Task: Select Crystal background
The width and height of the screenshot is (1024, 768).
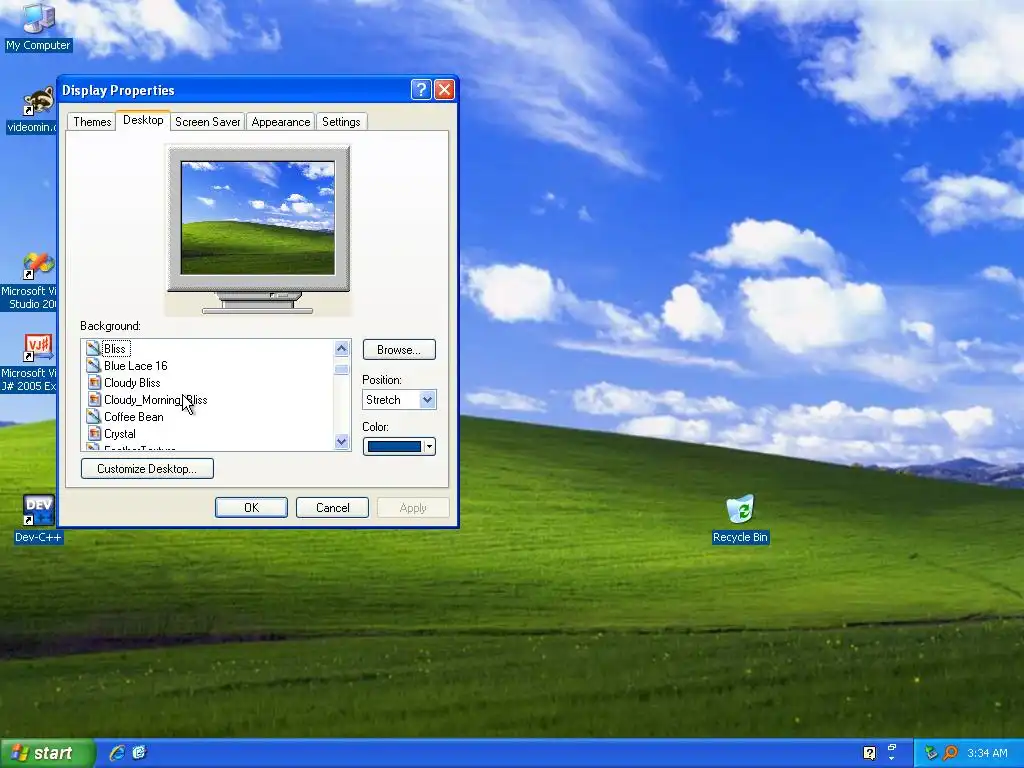Action: (x=120, y=434)
